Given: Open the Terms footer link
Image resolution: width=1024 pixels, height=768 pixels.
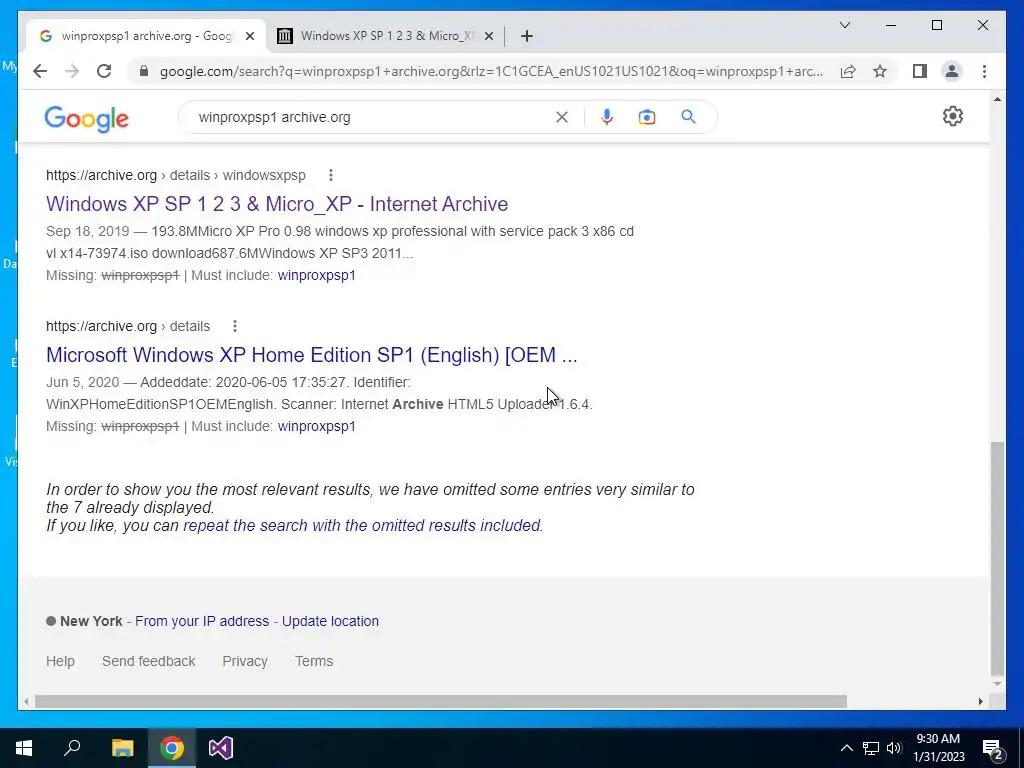Looking at the screenshot, I should coord(313,661).
